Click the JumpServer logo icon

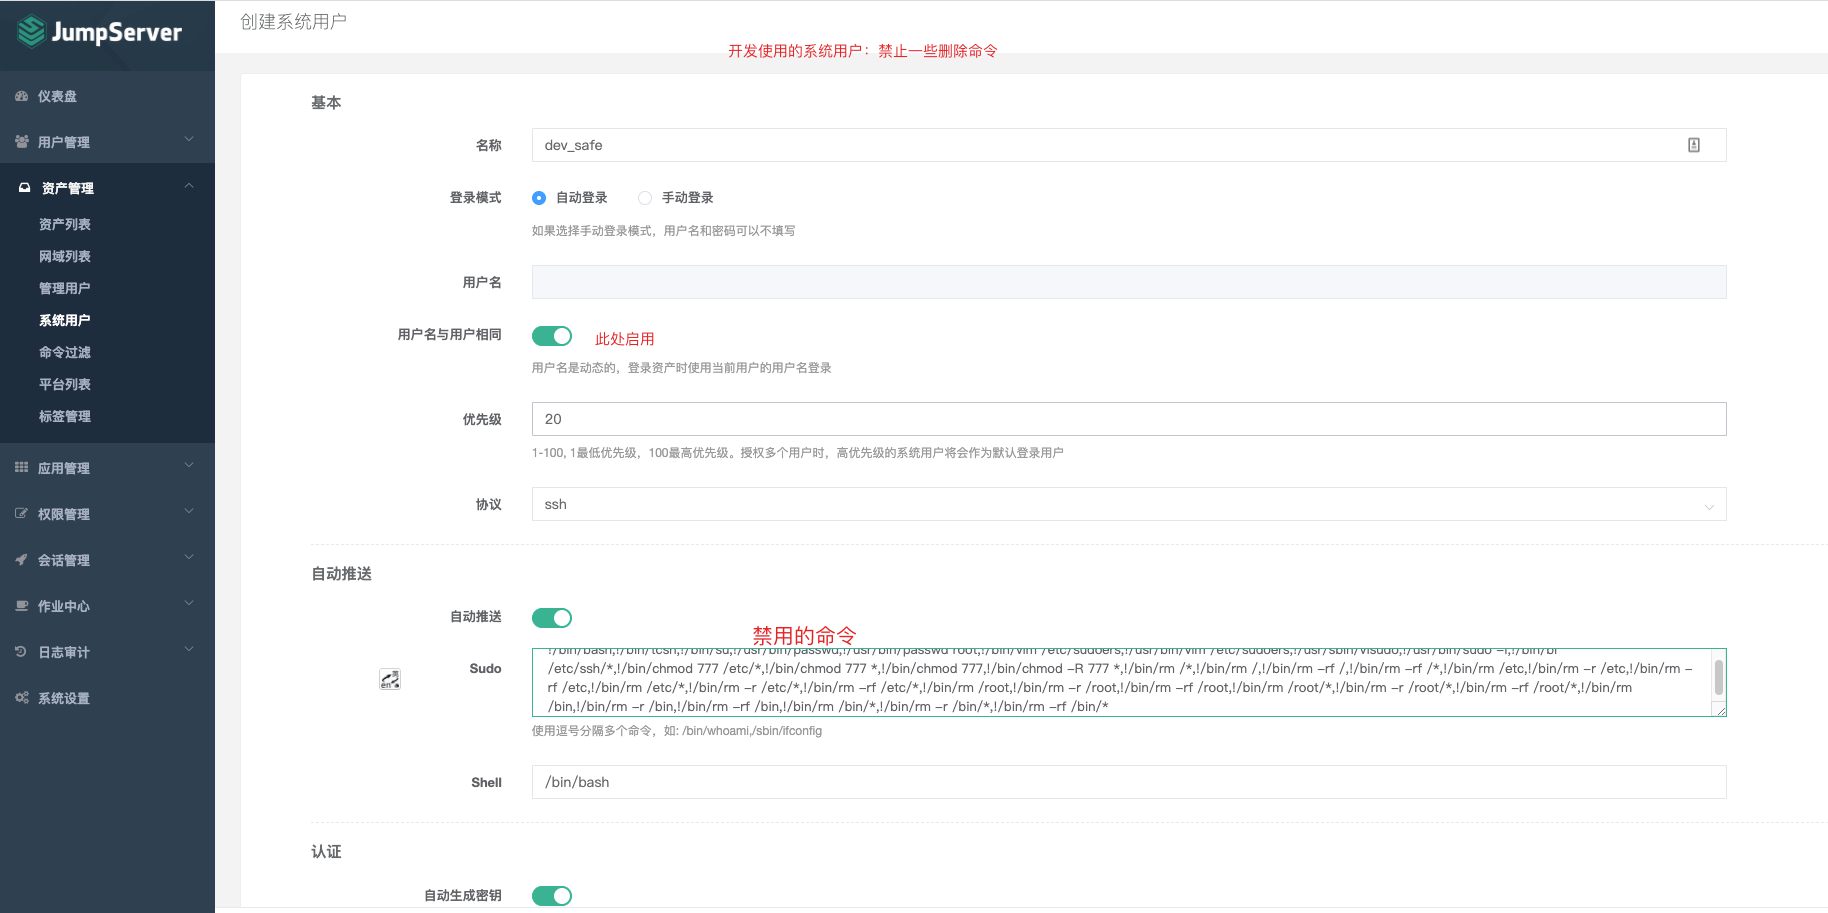coord(32,32)
